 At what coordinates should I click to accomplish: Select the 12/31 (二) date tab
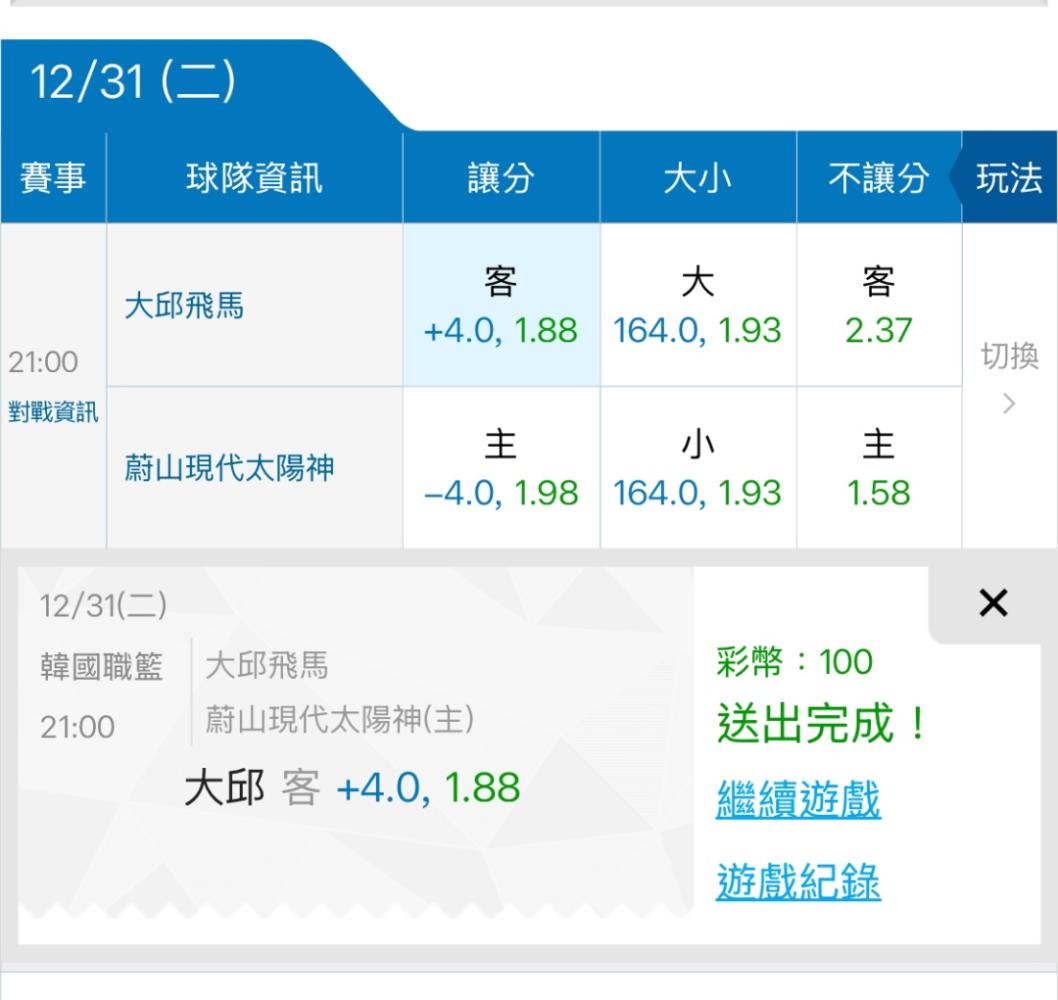coord(132,82)
